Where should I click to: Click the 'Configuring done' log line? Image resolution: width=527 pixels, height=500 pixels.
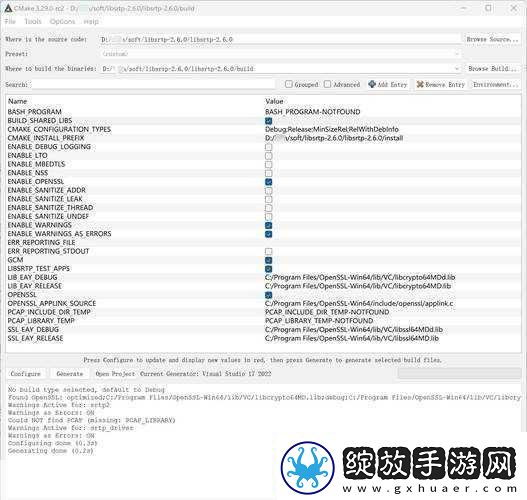point(52,443)
